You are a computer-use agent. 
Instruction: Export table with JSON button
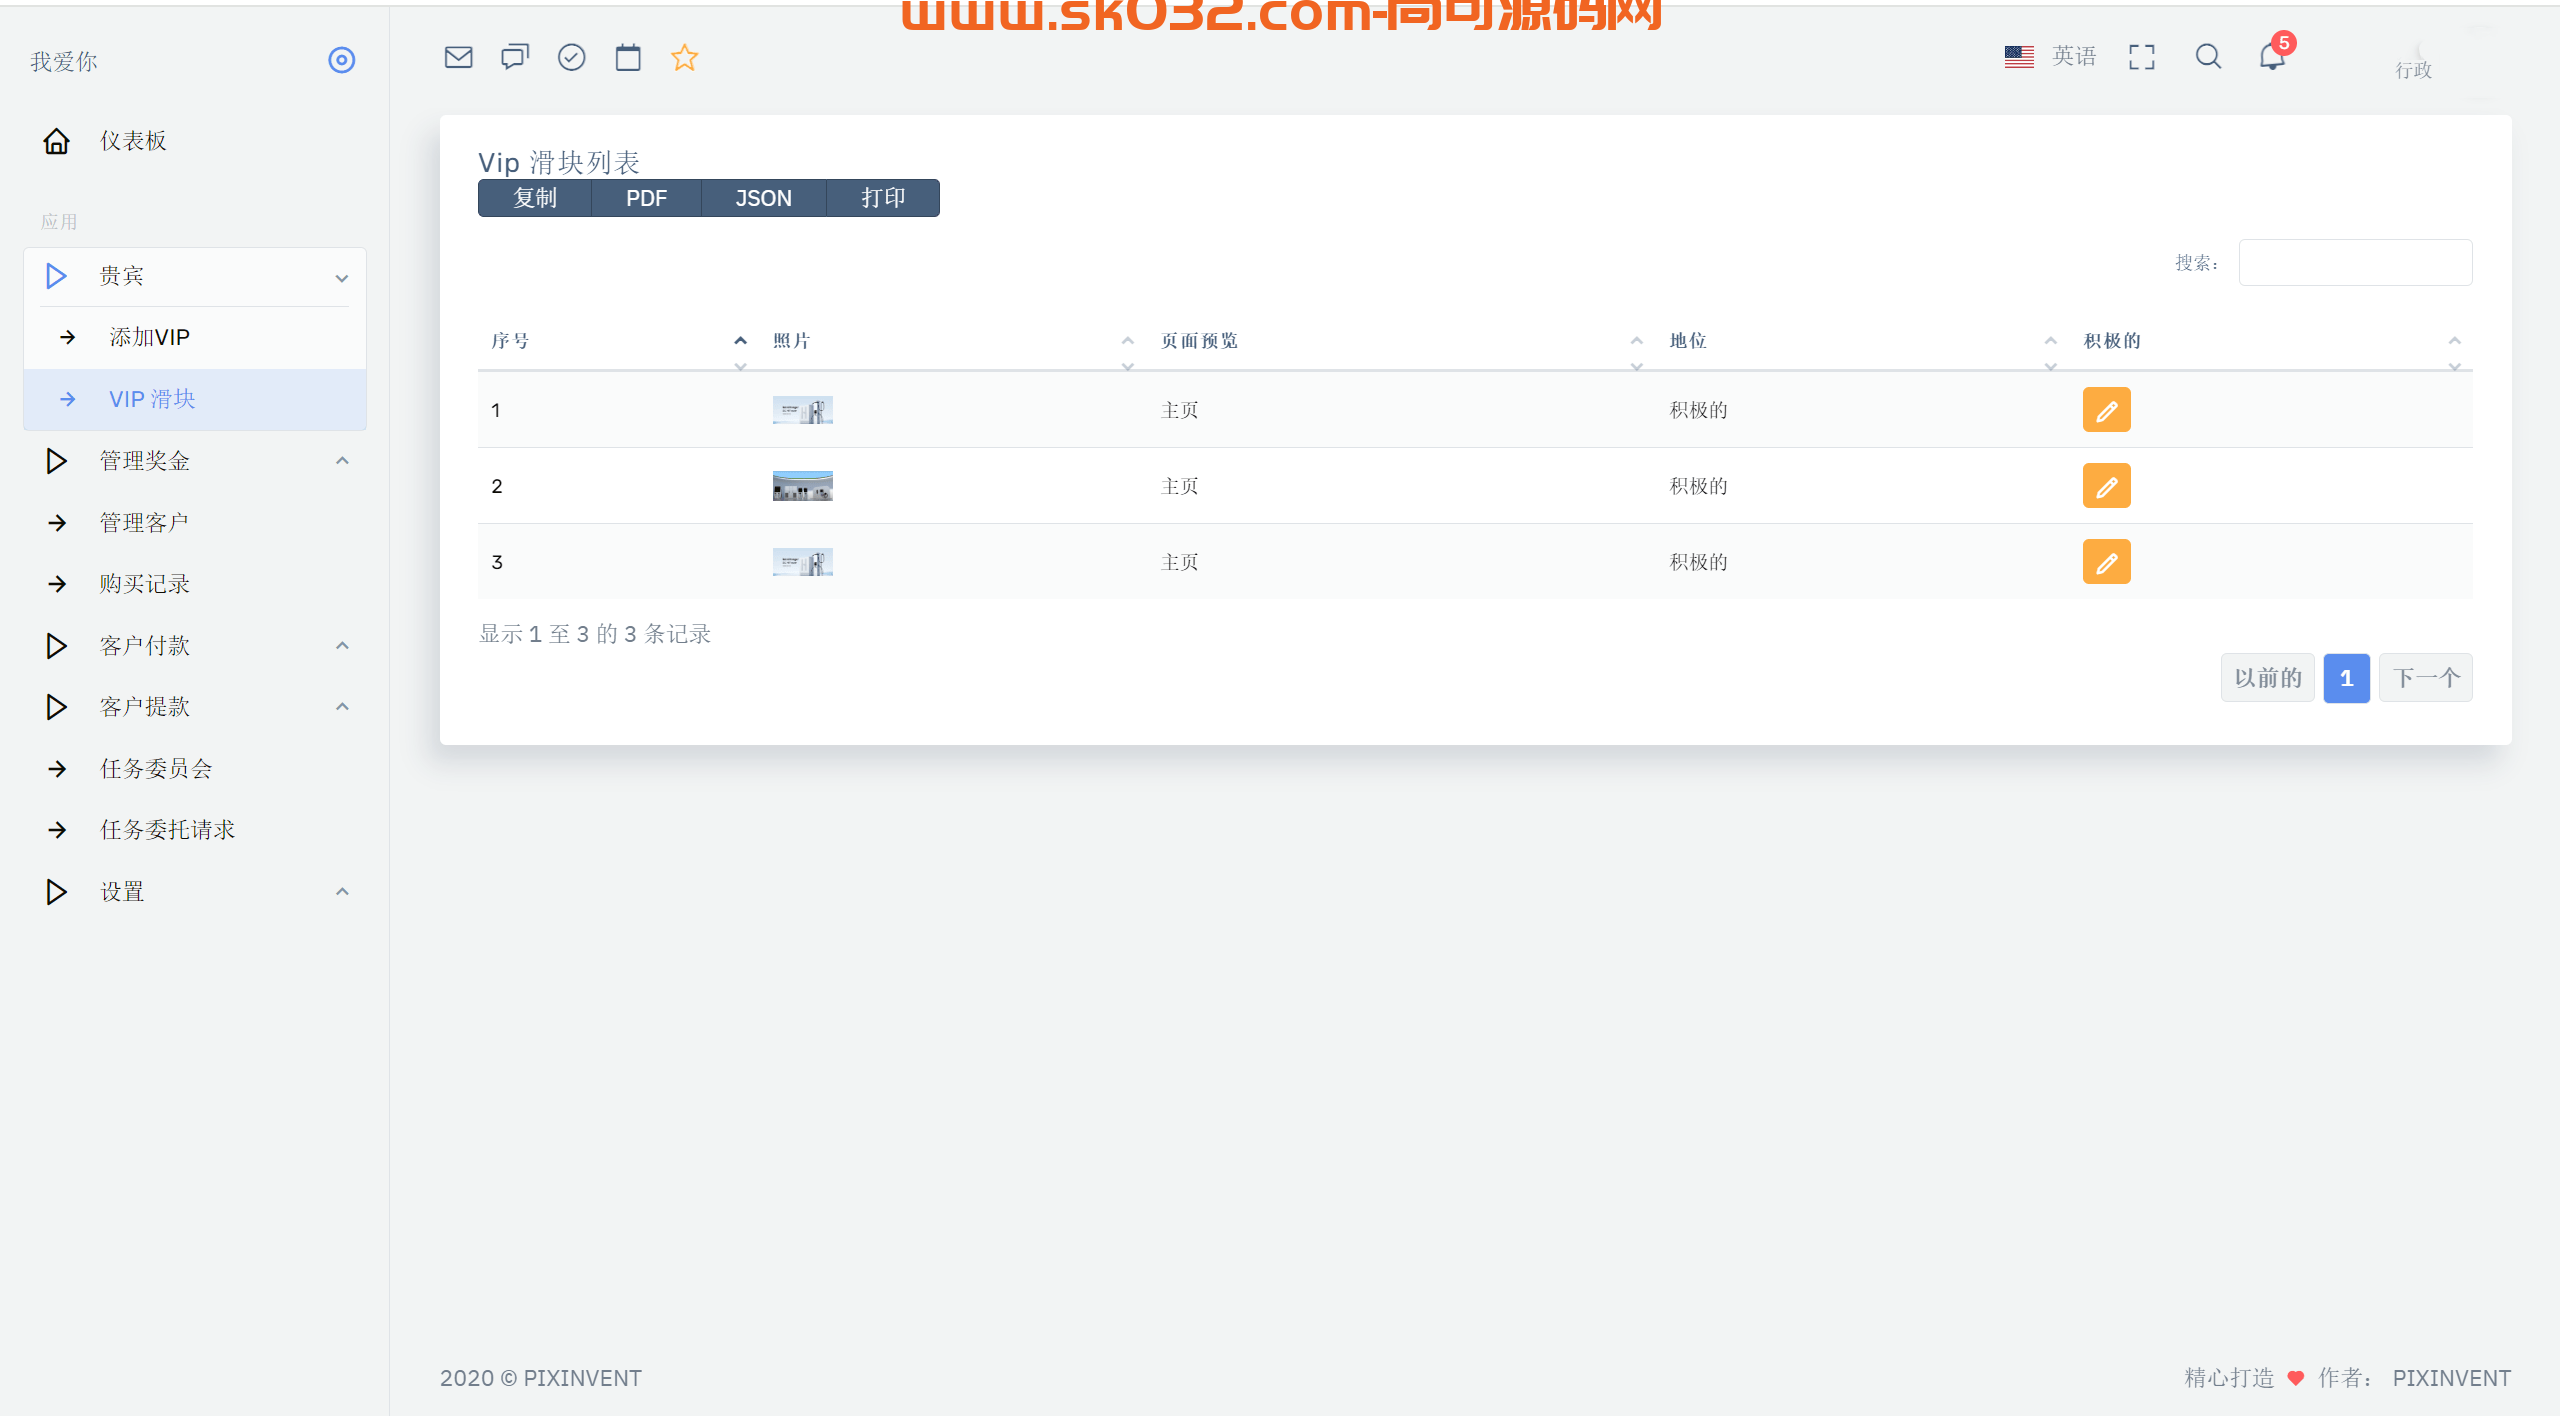click(x=763, y=198)
